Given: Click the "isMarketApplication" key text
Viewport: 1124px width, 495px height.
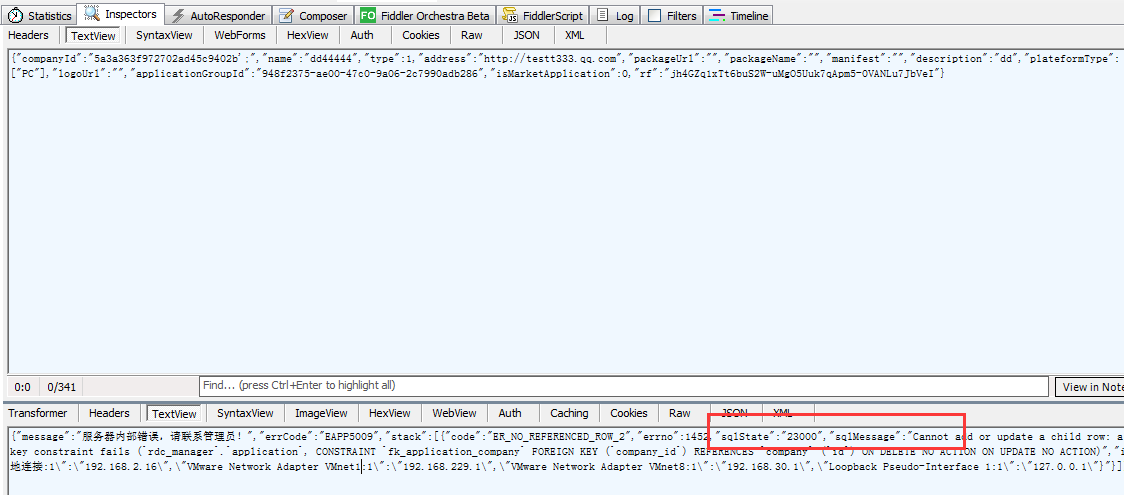Looking at the screenshot, I should click(551, 75).
